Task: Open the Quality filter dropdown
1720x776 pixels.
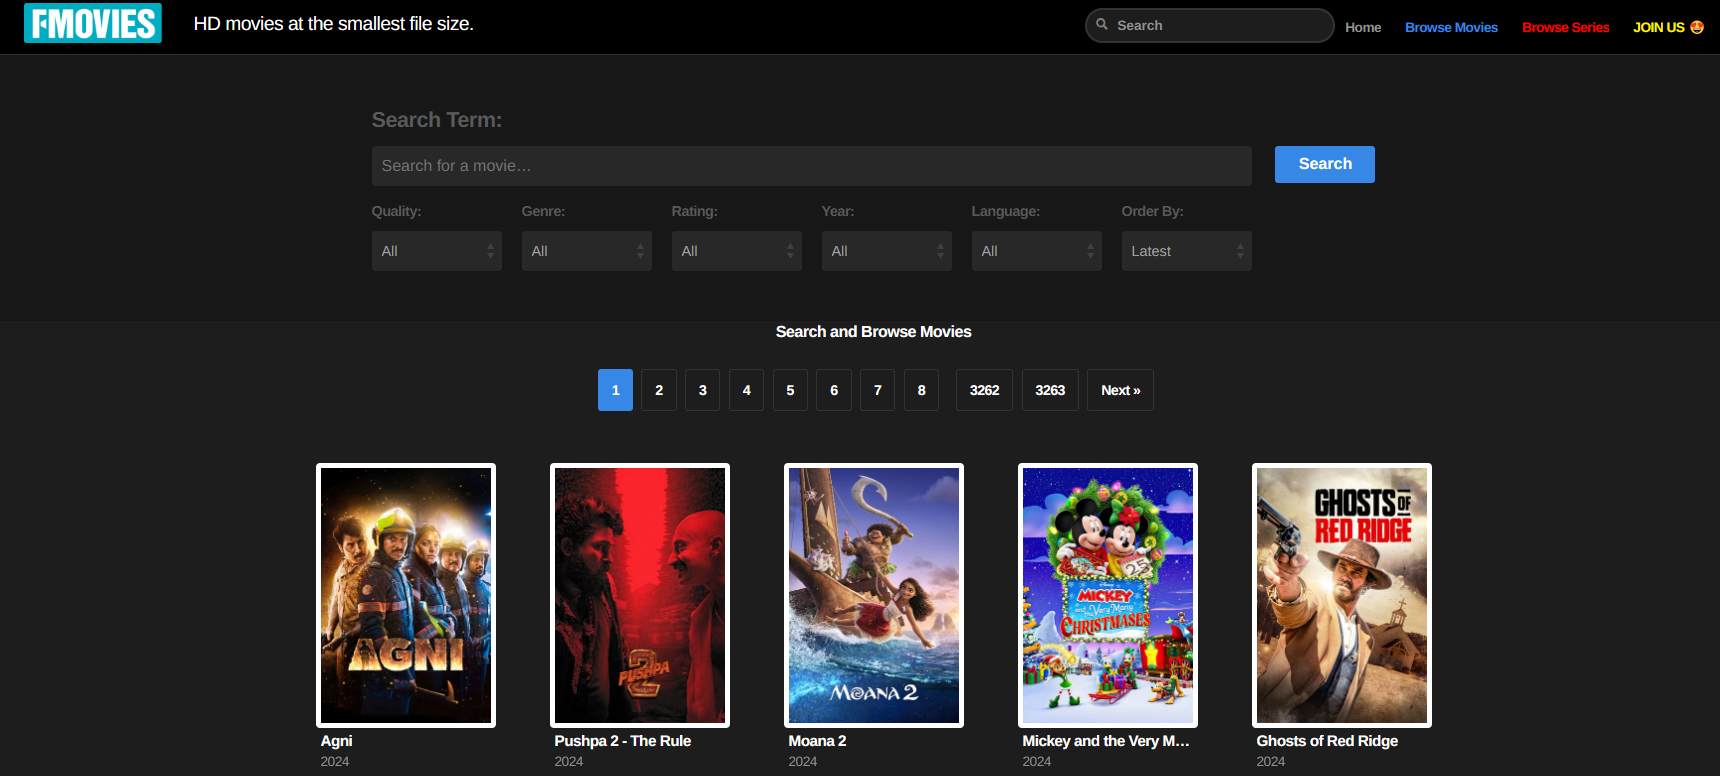Action: (436, 251)
